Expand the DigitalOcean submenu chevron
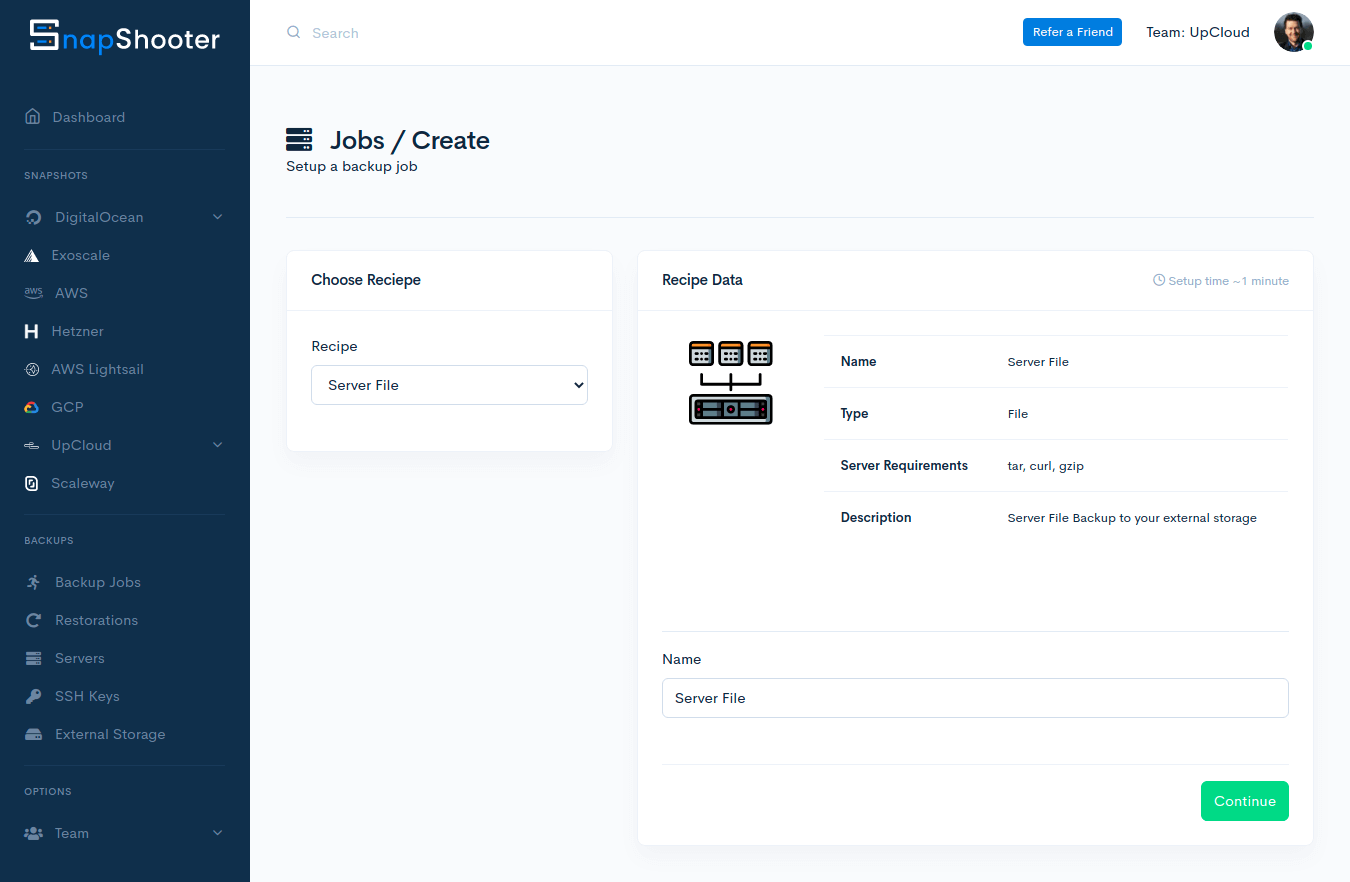This screenshot has width=1350, height=882. click(x=217, y=217)
